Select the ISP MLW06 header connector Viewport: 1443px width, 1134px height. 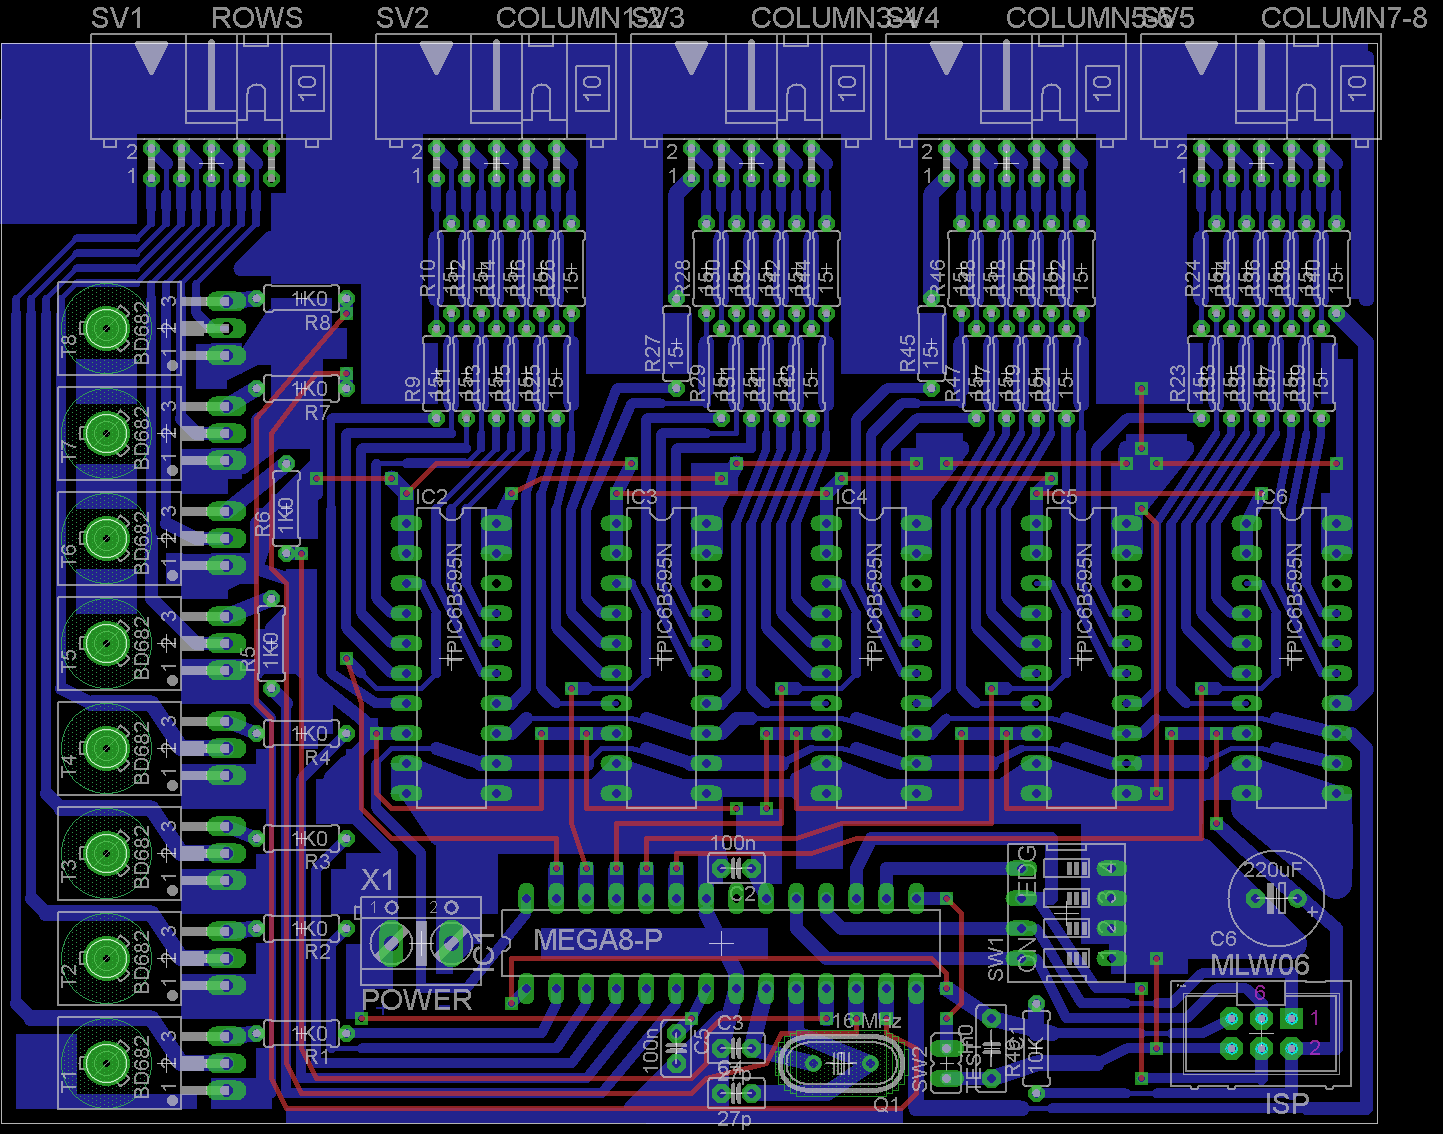(x=1261, y=1034)
